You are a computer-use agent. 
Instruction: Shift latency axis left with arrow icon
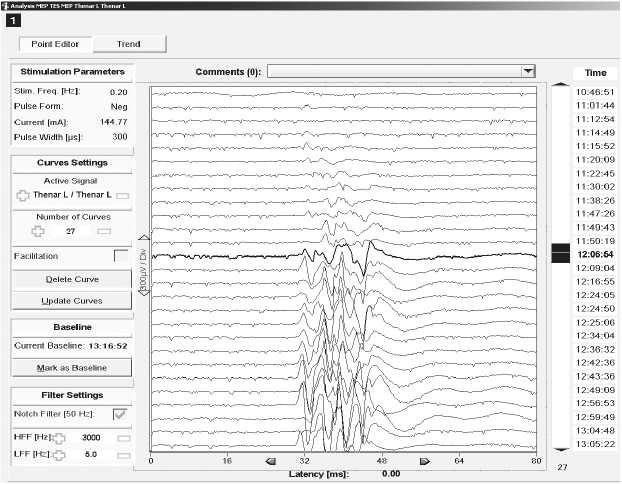pyautogui.click(x=270, y=461)
